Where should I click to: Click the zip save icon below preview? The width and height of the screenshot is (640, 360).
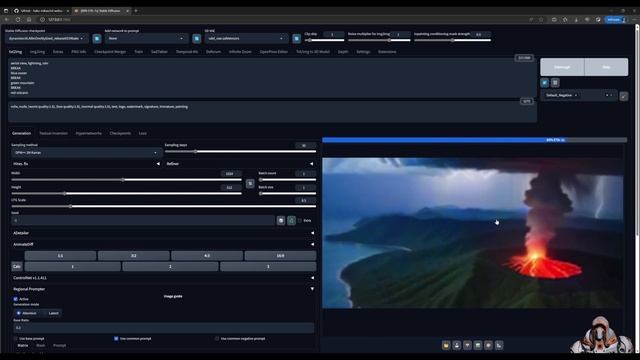coord(467,345)
